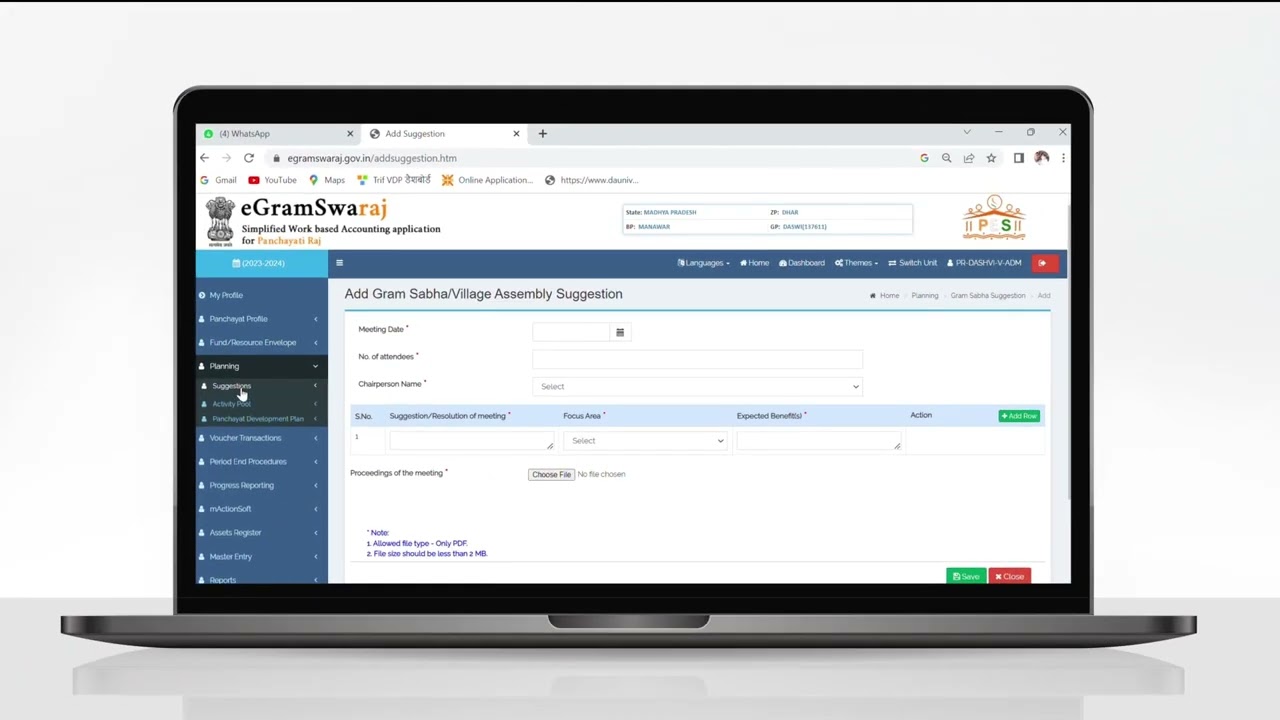Open the Focus Area select dropdown

click(645, 441)
